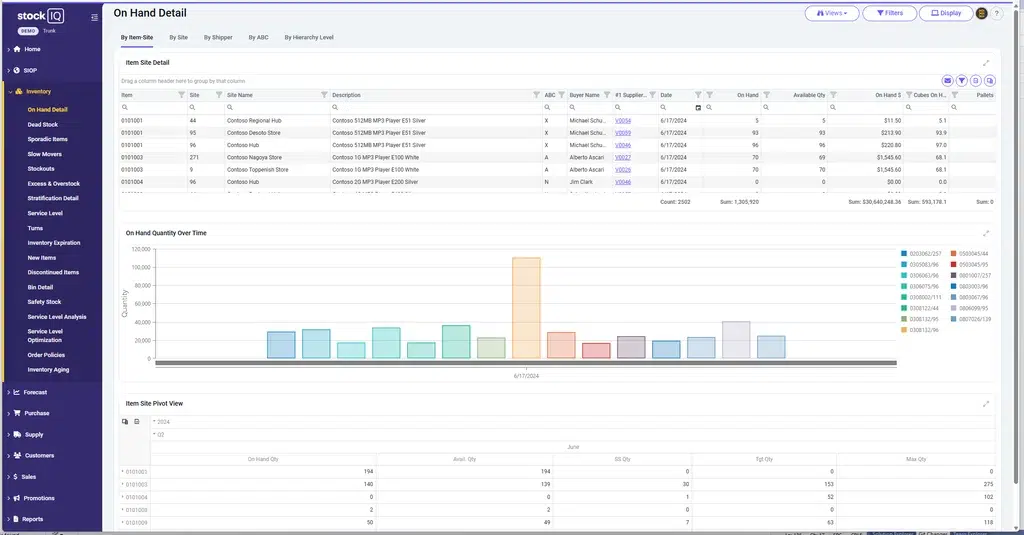Viewport: 1024px width, 535px height.
Task: Switch to the By Site tab
Action: (178, 37)
